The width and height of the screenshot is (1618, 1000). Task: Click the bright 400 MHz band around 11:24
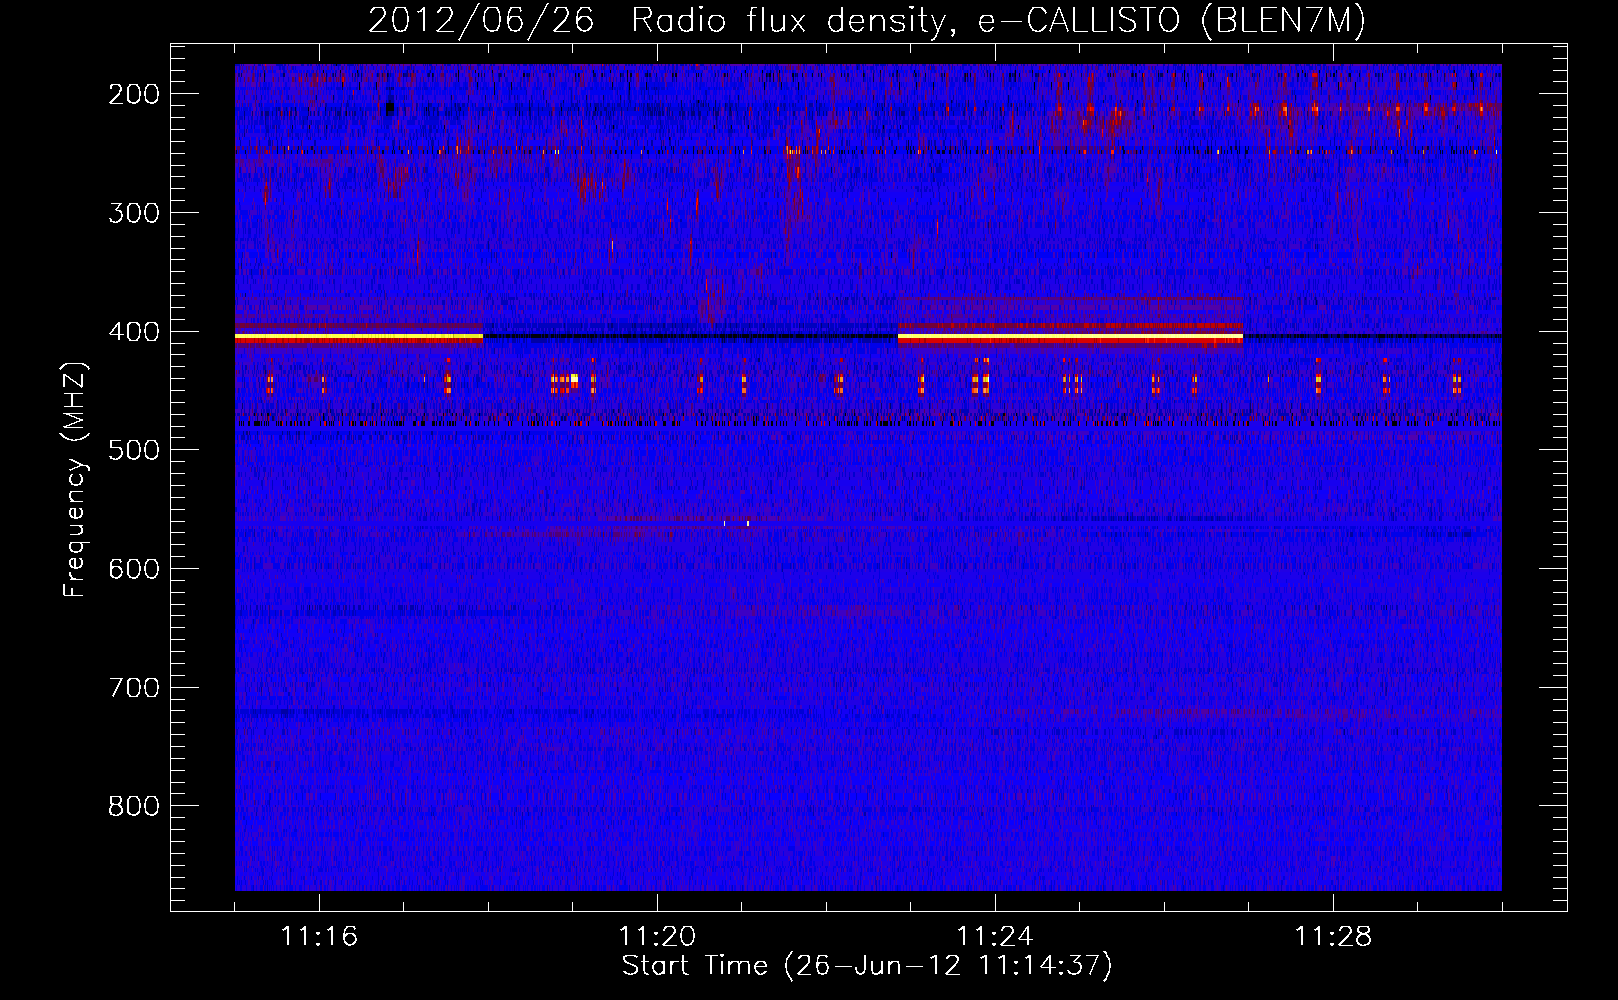click(1070, 338)
